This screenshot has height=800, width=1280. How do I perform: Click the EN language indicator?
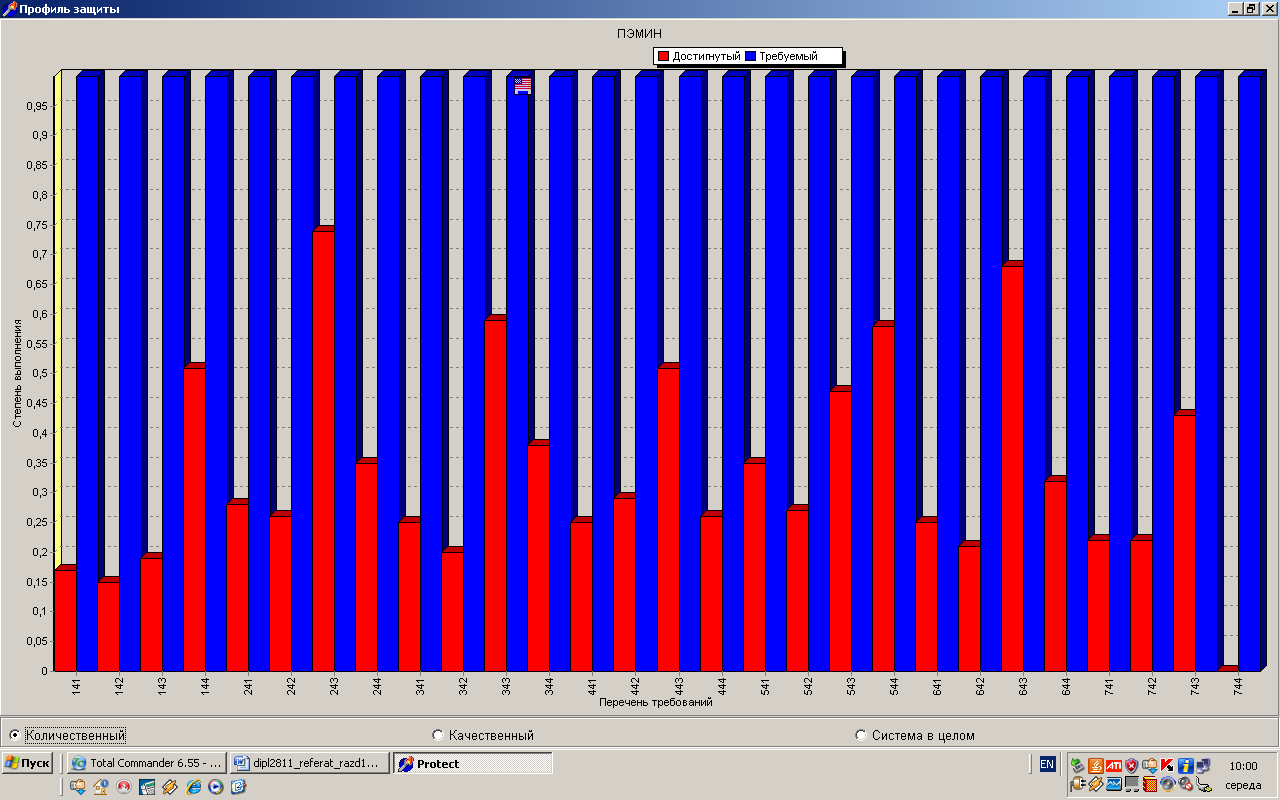[1047, 764]
